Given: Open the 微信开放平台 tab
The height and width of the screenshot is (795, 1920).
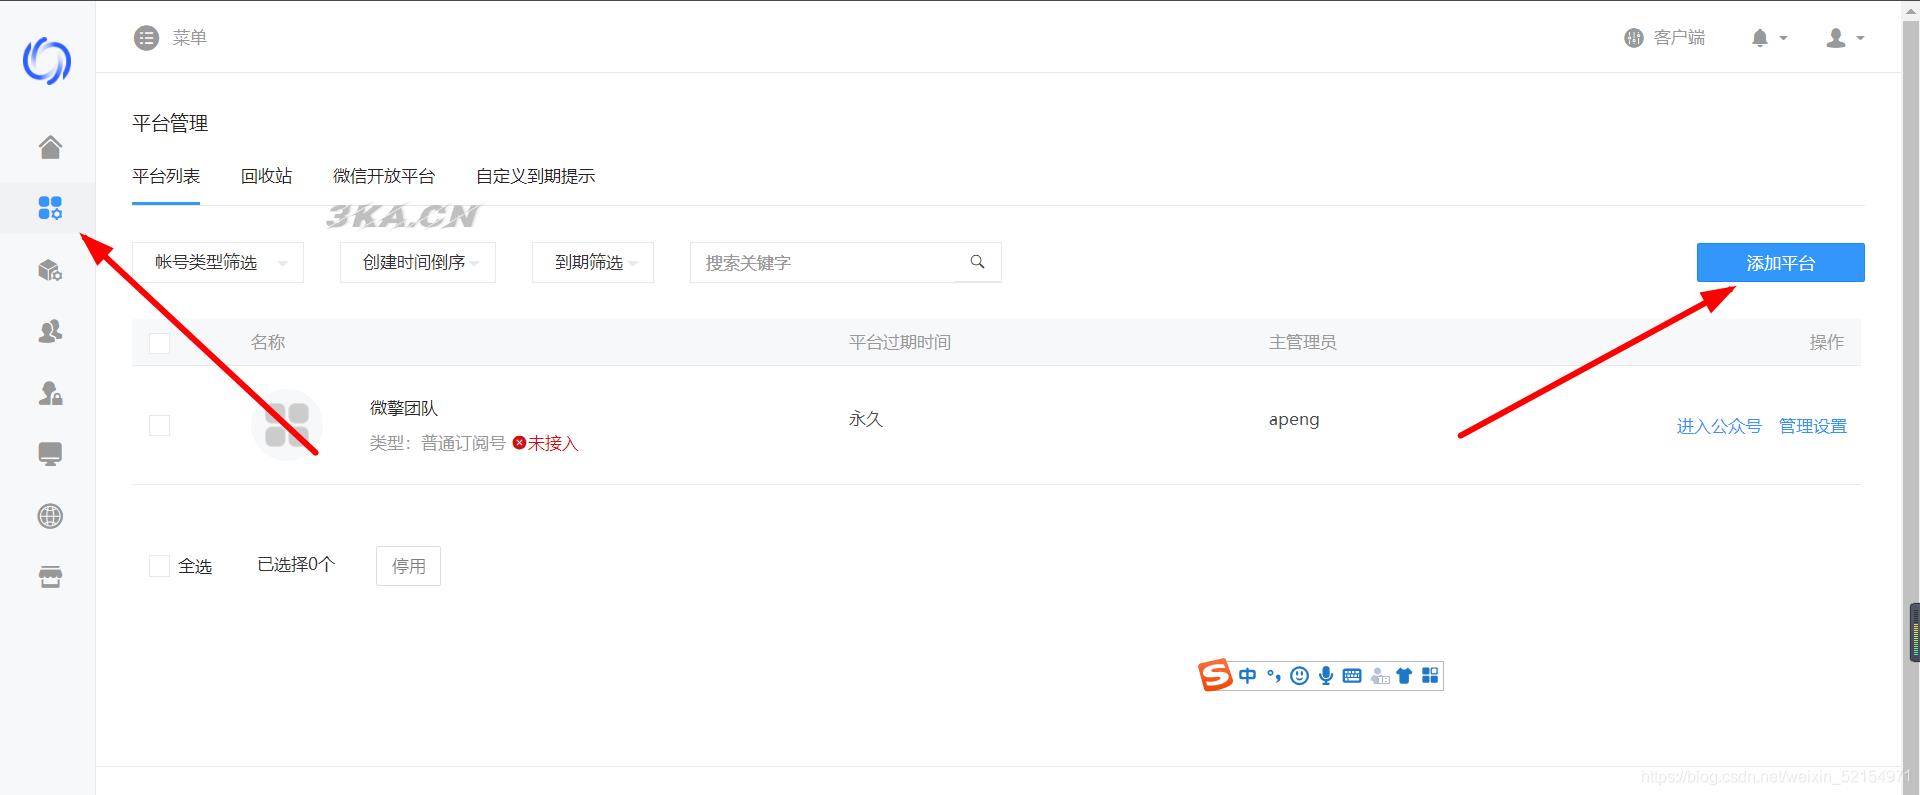Looking at the screenshot, I should (384, 176).
